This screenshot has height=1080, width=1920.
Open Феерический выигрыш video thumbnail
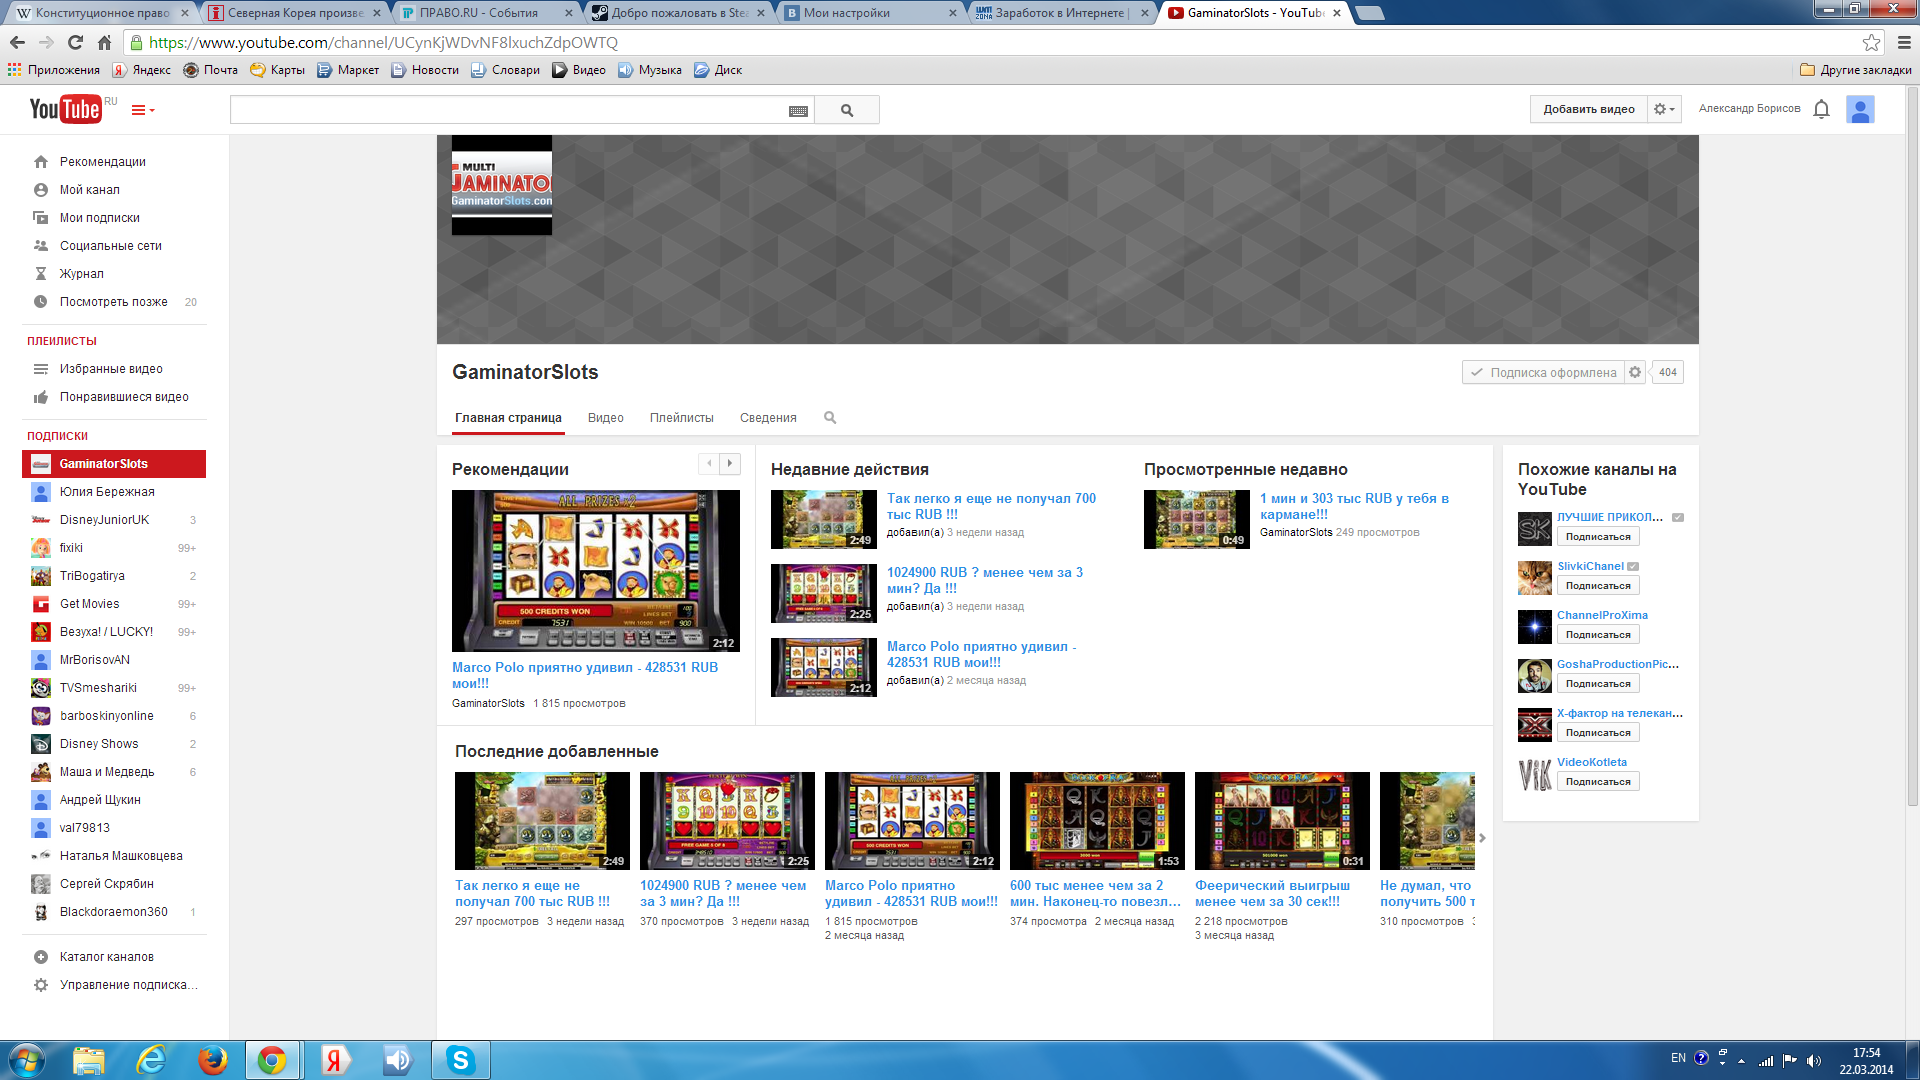click(x=1282, y=821)
